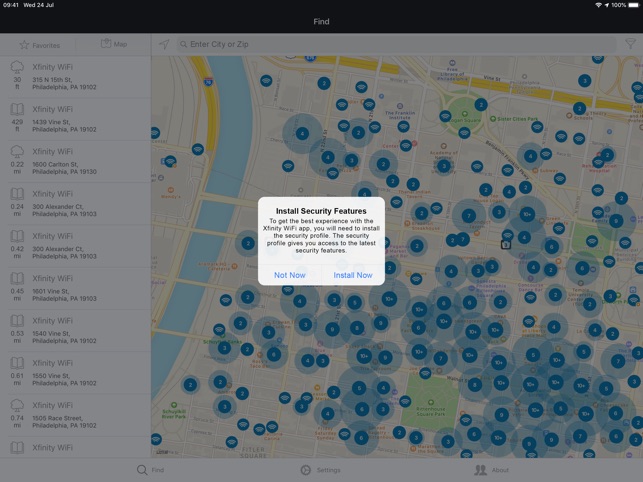Select hotspot at 1600 Carlton St

tap(76, 160)
